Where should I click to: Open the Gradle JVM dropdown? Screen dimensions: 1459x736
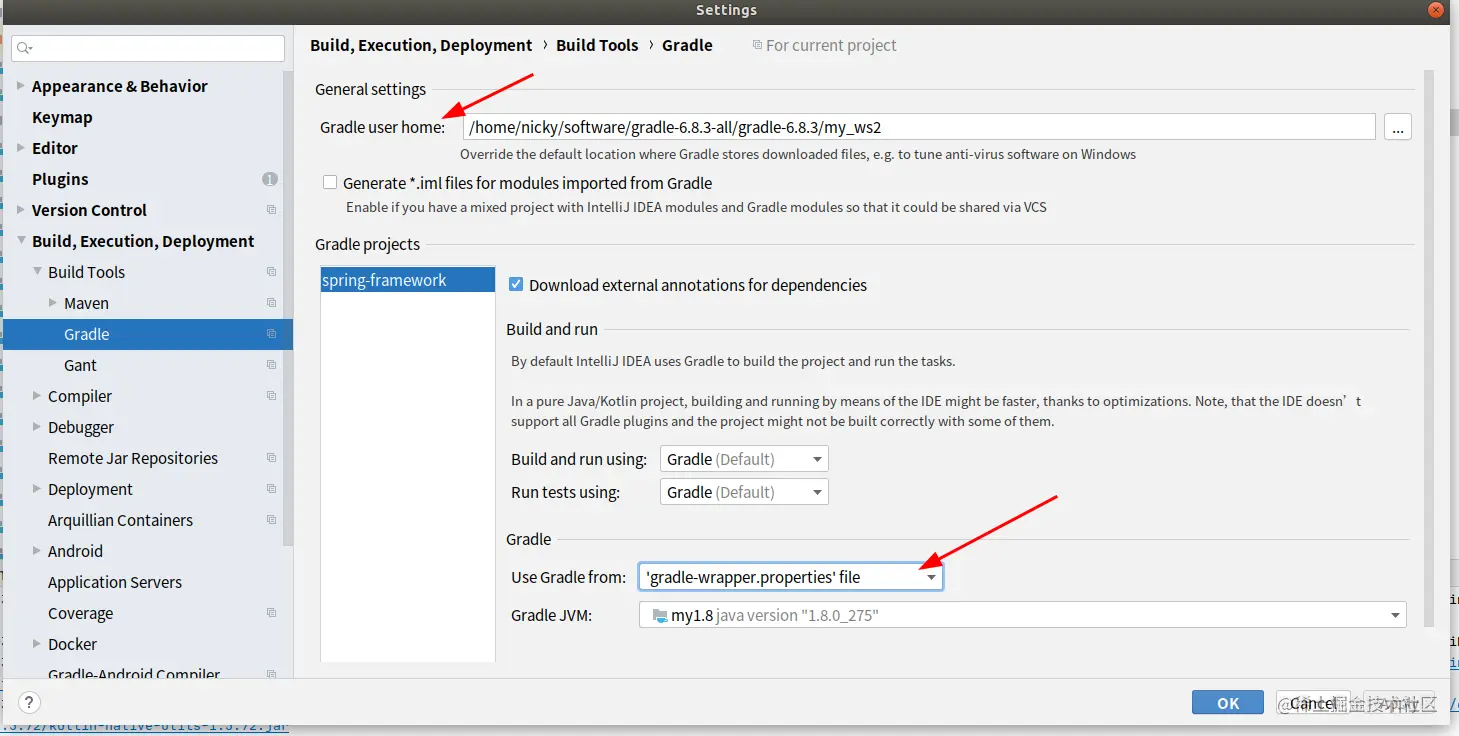1022,615
